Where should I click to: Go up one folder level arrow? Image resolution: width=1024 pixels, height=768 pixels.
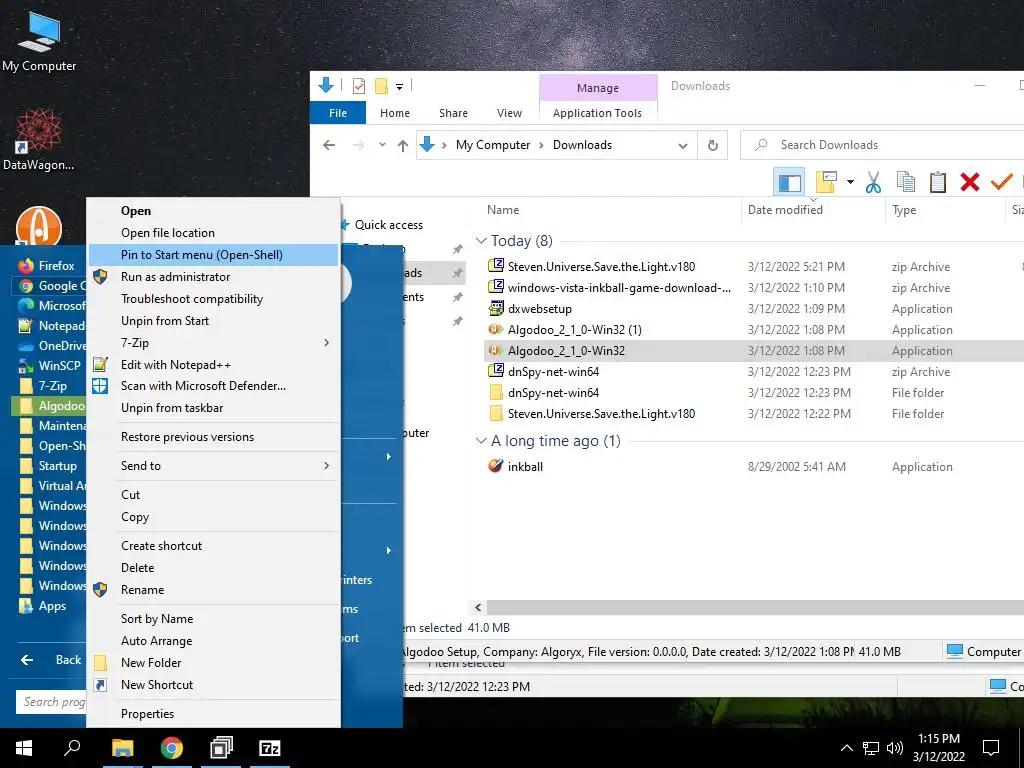tap(403, 145)
